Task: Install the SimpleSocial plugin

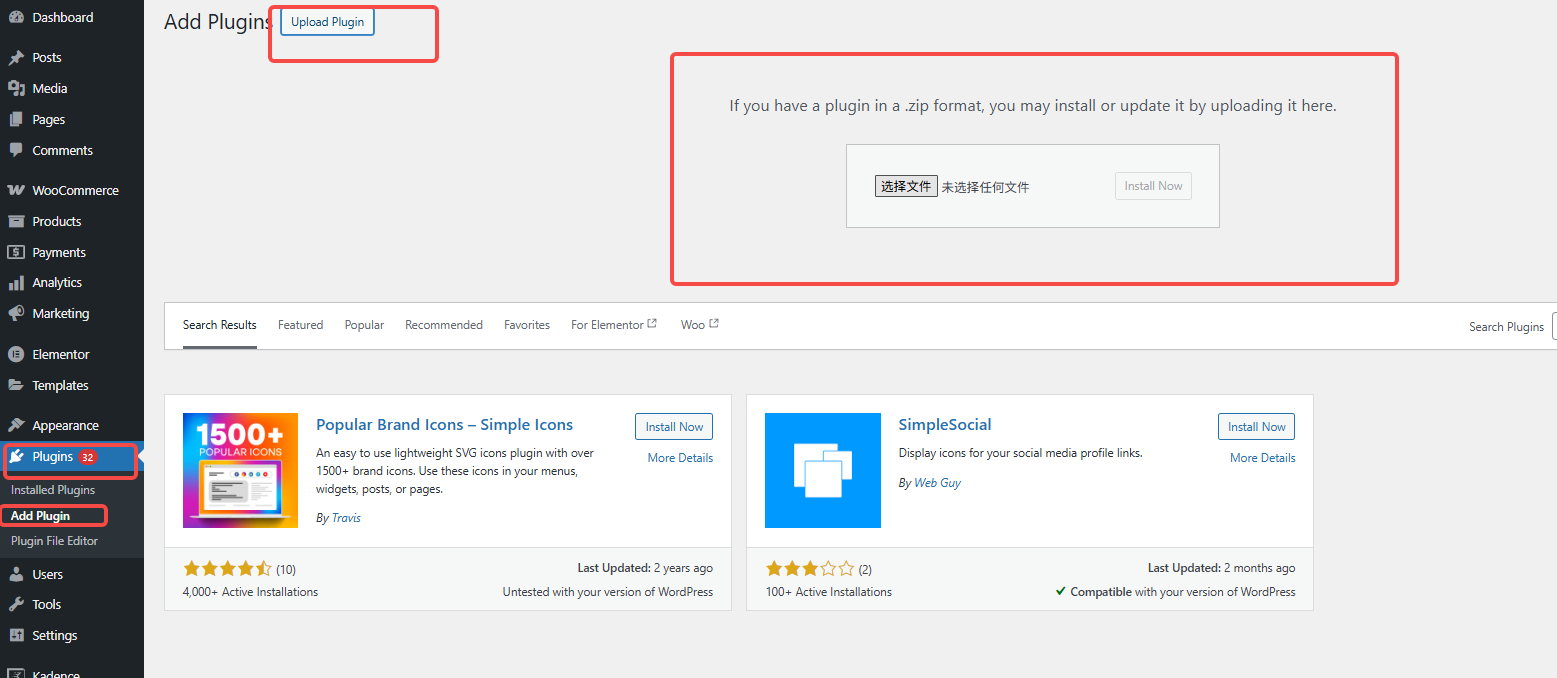Action: (x=1256, y=427)
